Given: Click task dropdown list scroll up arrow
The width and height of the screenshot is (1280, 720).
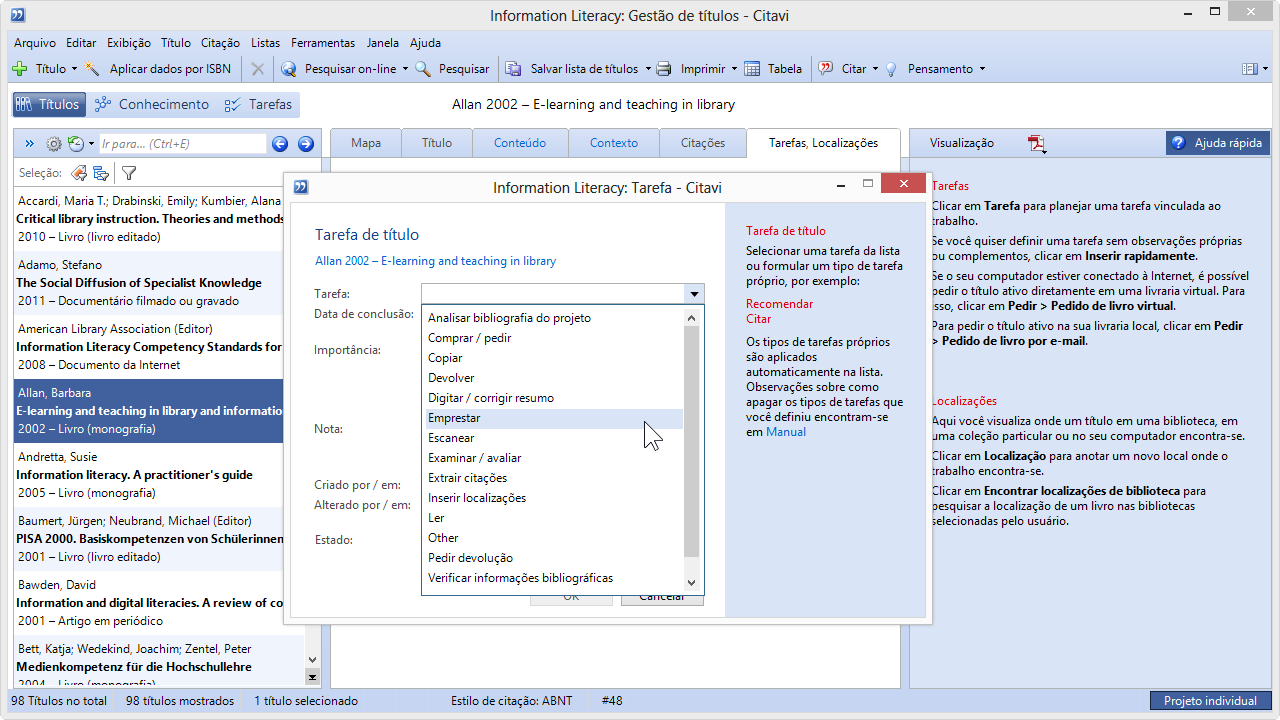Looking at the screenshot, I should pos(691,317).
